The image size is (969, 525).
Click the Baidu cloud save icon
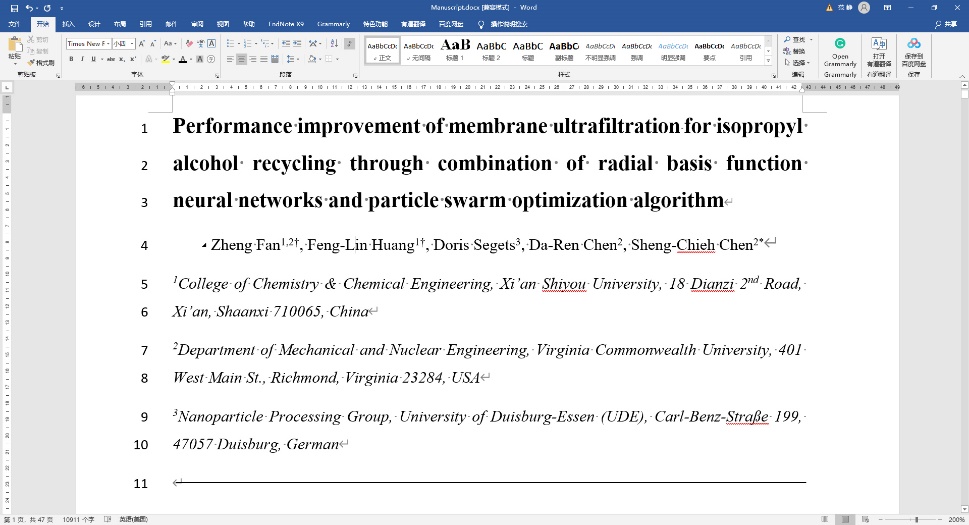(x=914, y=49)
